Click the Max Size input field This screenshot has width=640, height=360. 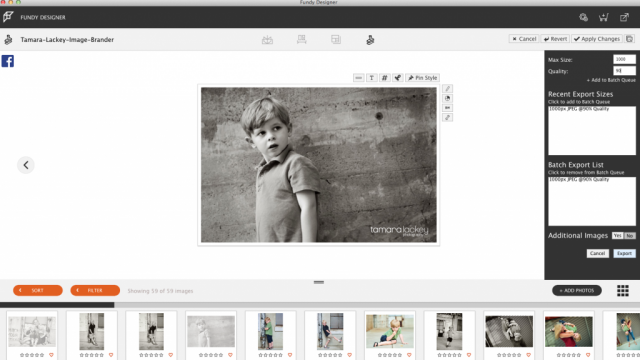click(624, 59)
